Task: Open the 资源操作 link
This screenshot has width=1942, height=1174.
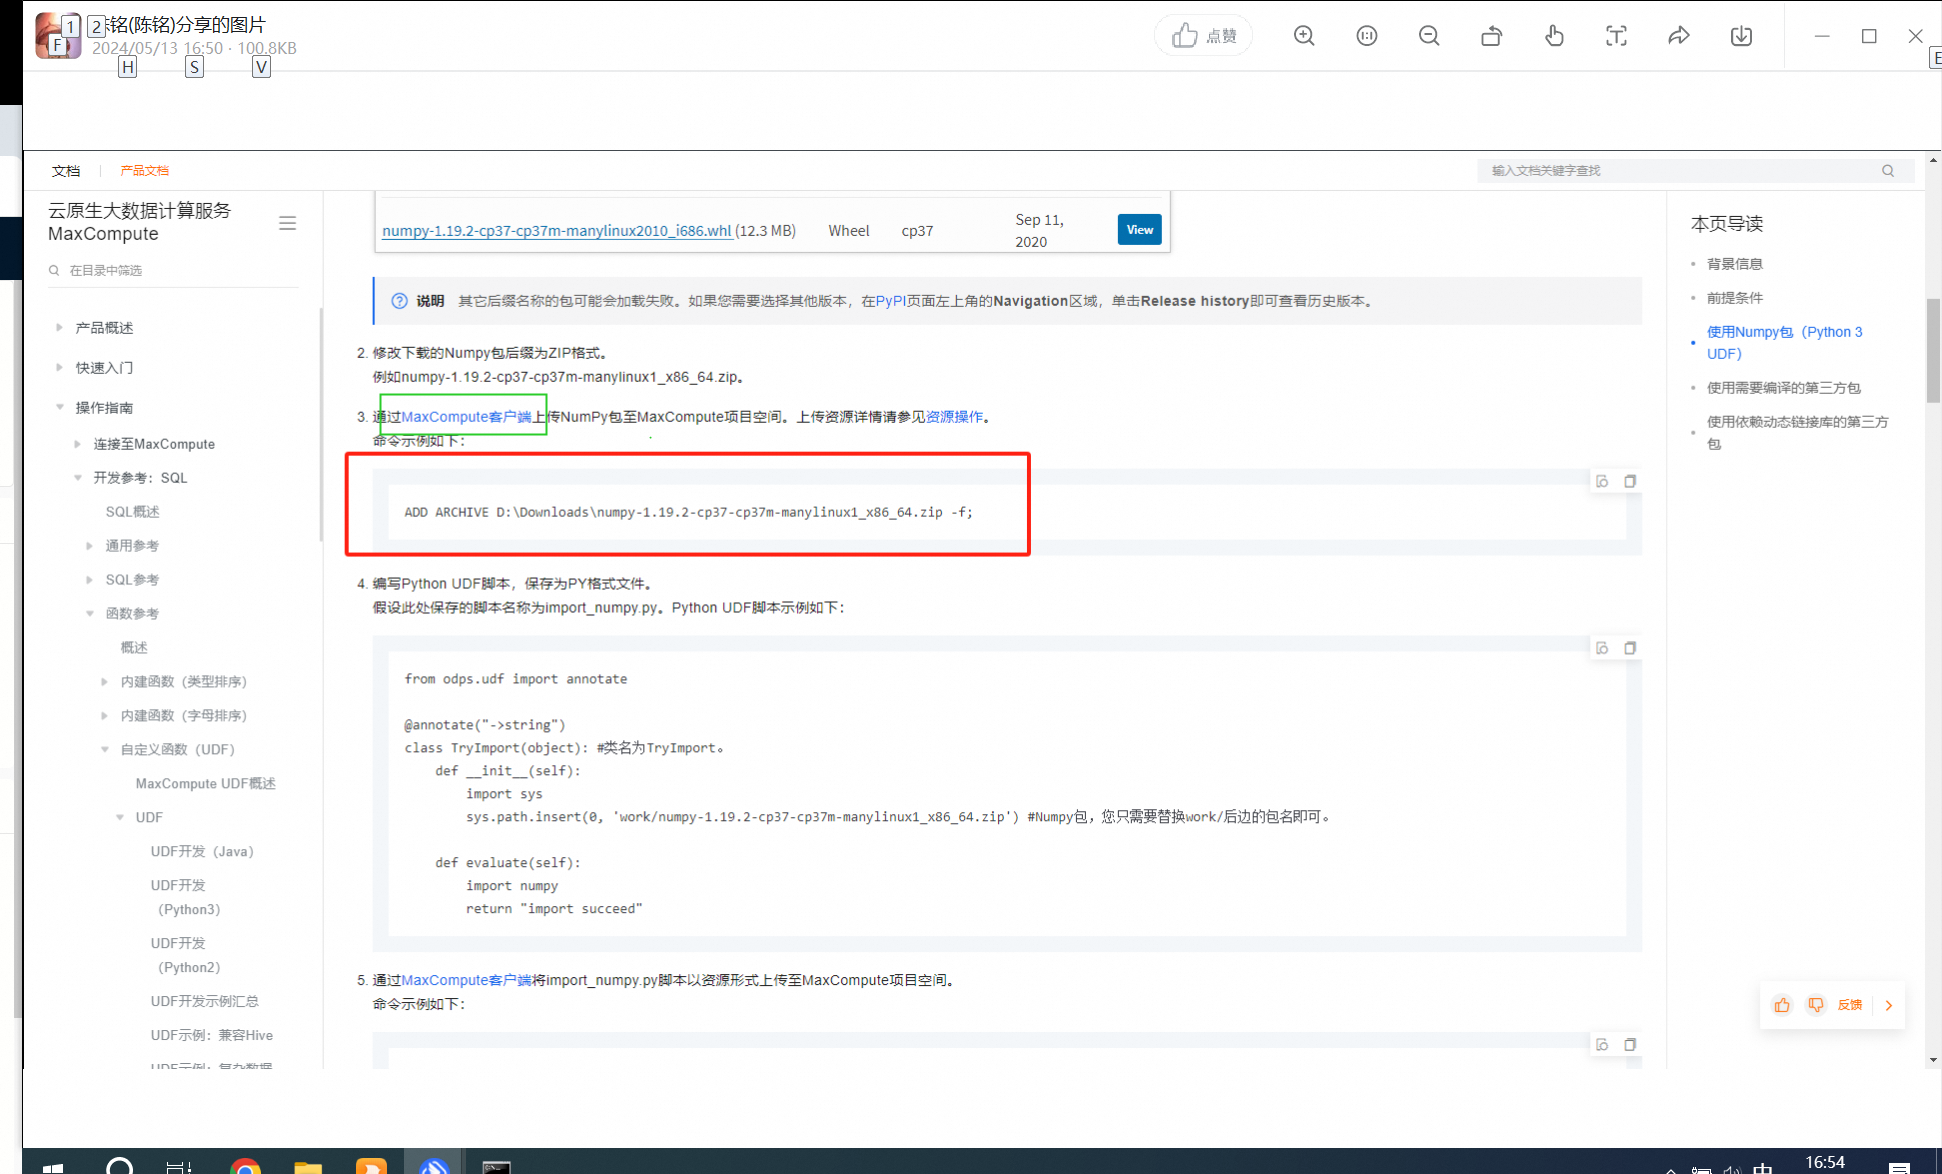Action: (x=954, y=417)
